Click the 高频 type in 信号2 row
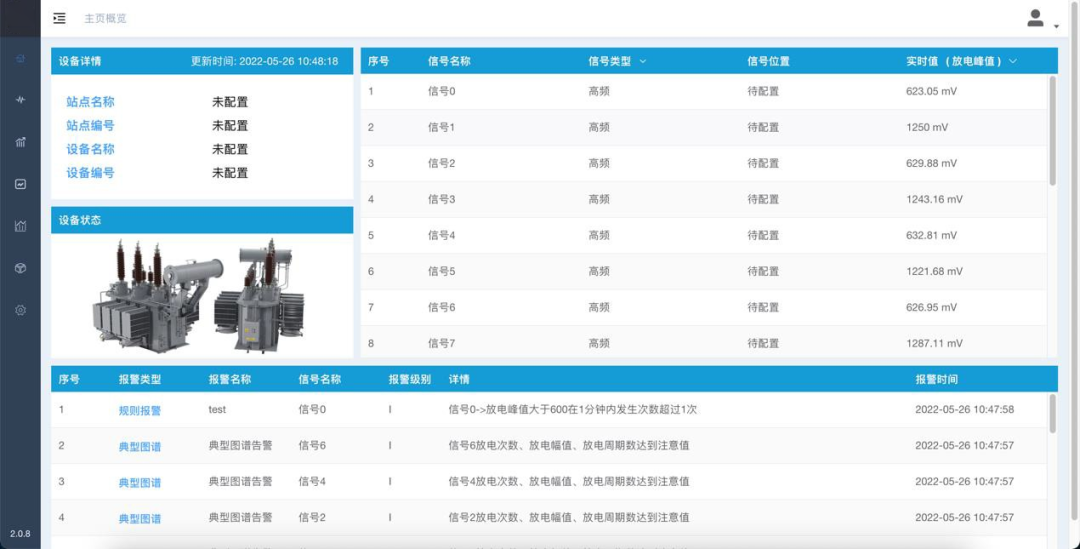The width and height of the screenshot is (1080, 549). click(x=599, y=163)
